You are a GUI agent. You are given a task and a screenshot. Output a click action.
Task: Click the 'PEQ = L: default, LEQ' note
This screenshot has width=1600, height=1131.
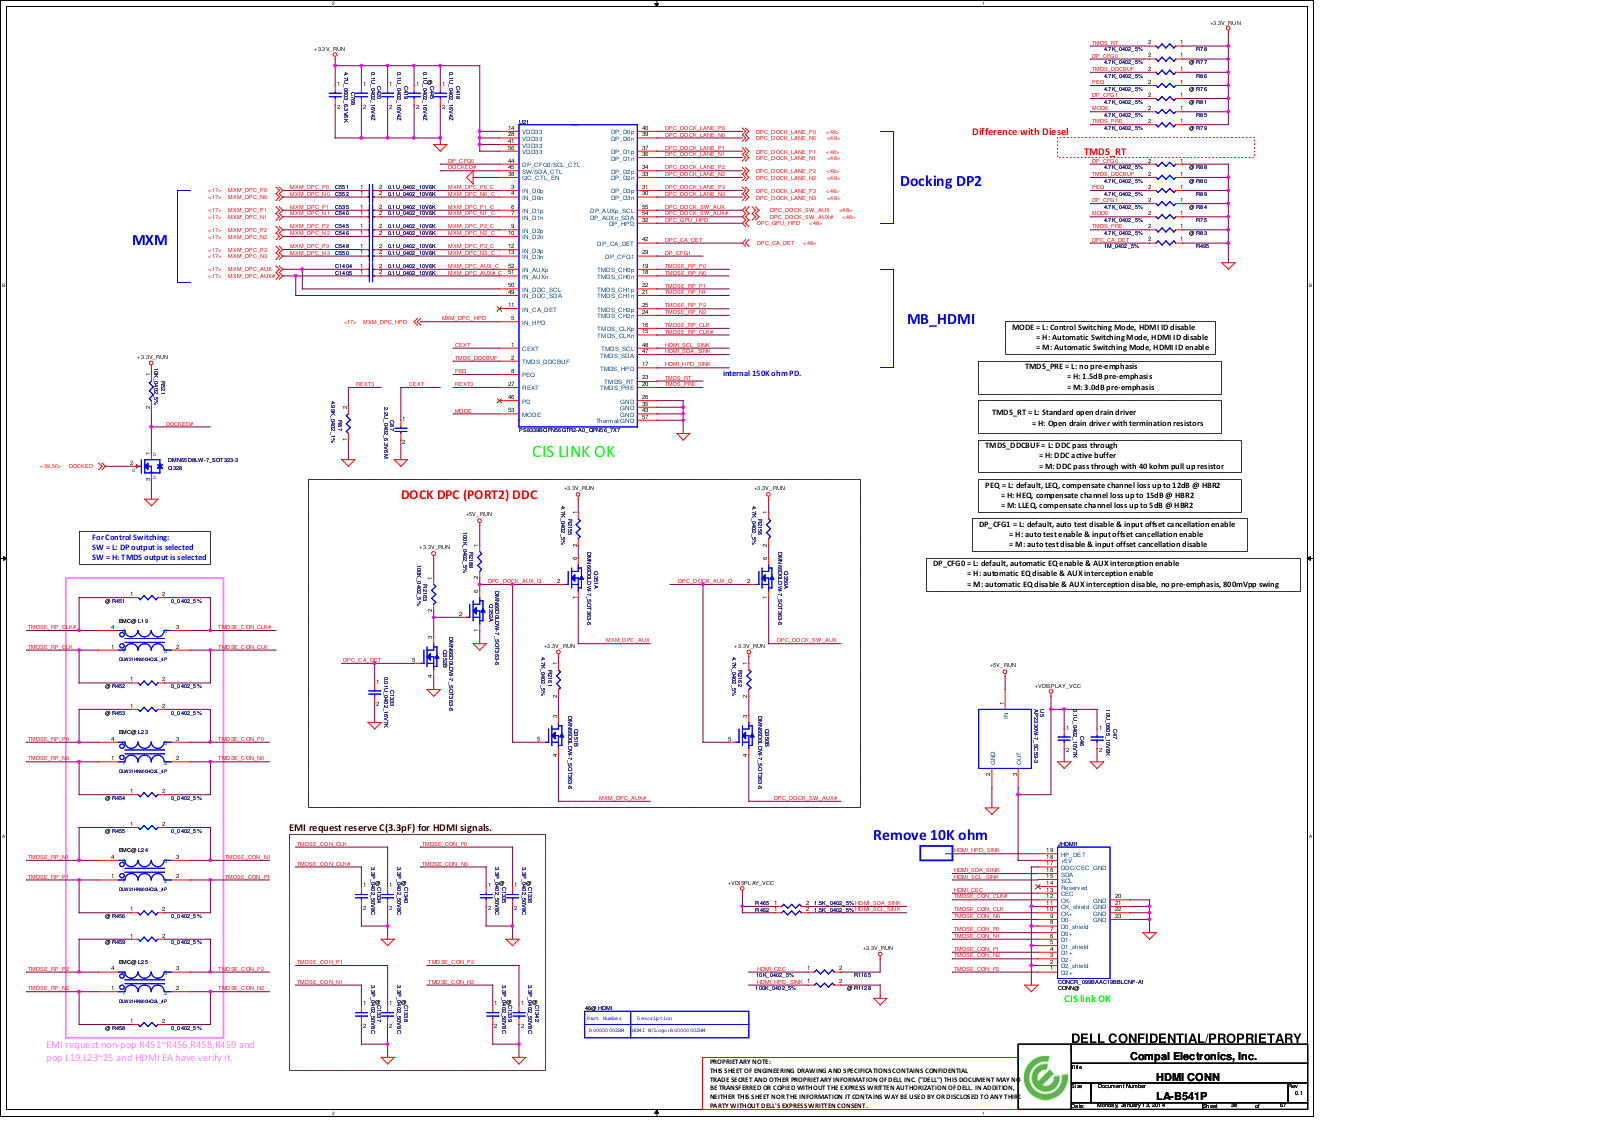coord(1109,495)
